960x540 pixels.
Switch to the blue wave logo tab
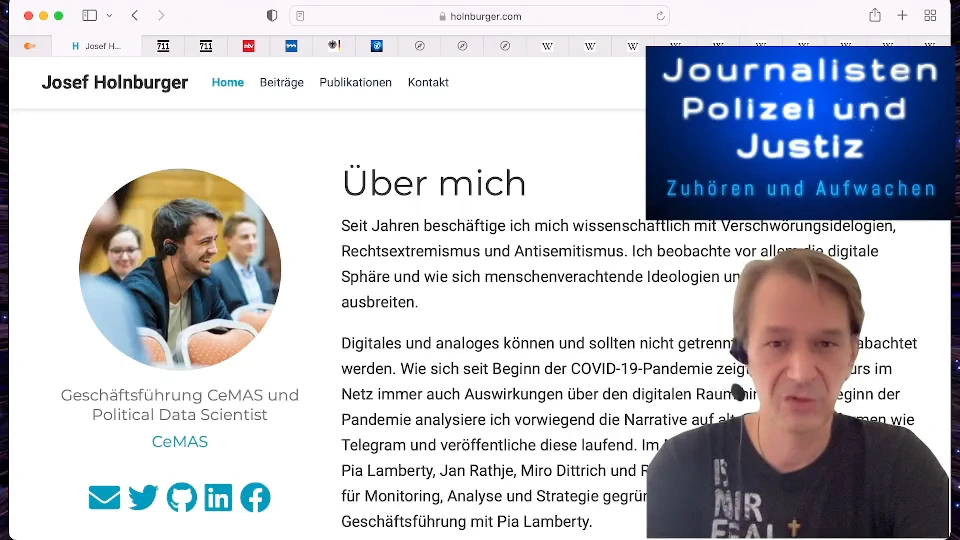pyautogui.click(x=291, y=46)
